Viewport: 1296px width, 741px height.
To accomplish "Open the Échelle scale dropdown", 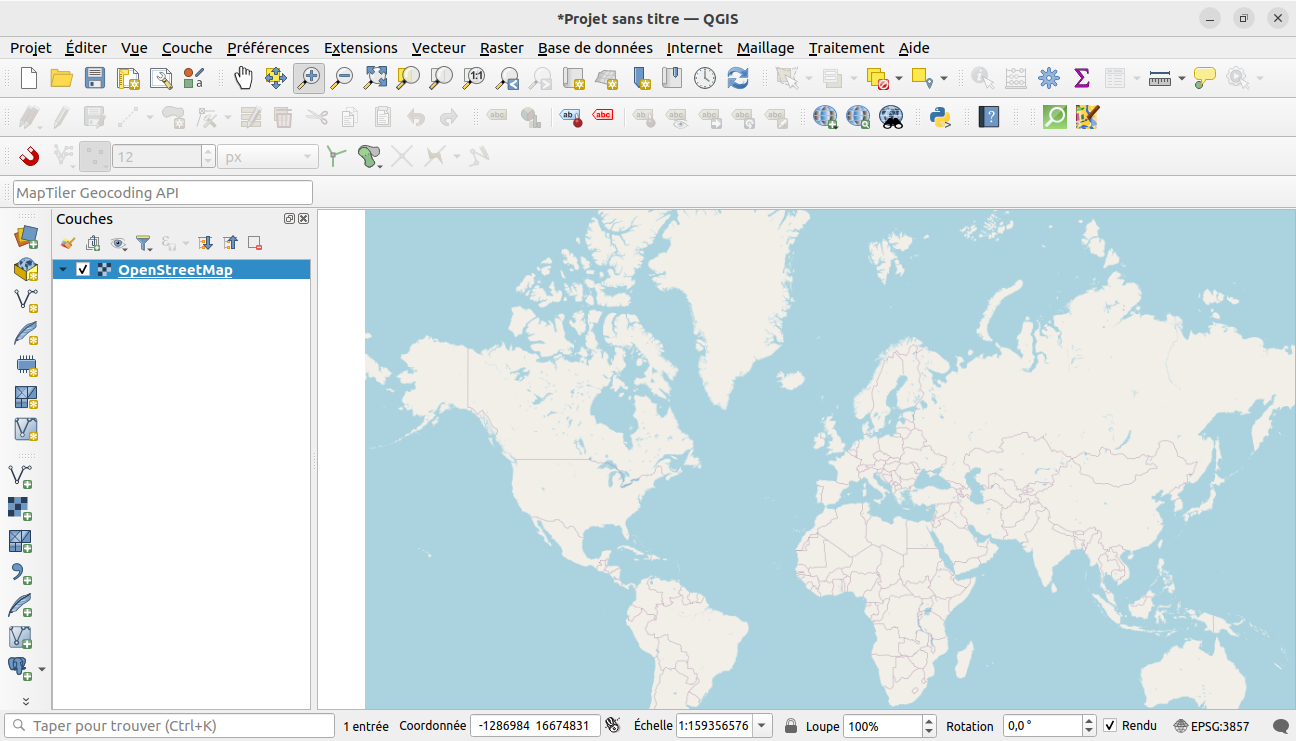I will (x=763, y=726).
